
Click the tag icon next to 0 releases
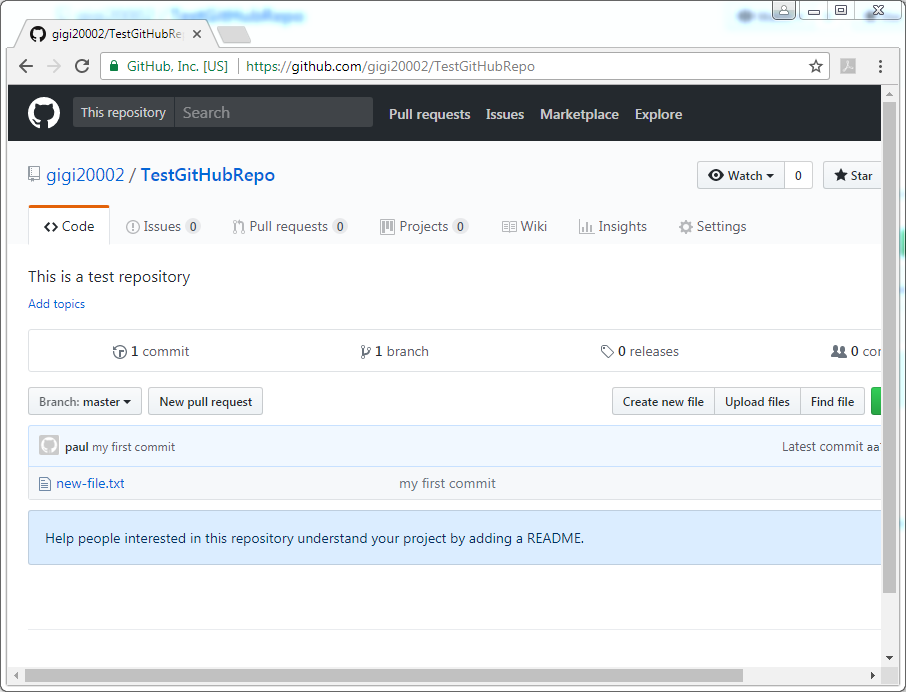point(607,351)
